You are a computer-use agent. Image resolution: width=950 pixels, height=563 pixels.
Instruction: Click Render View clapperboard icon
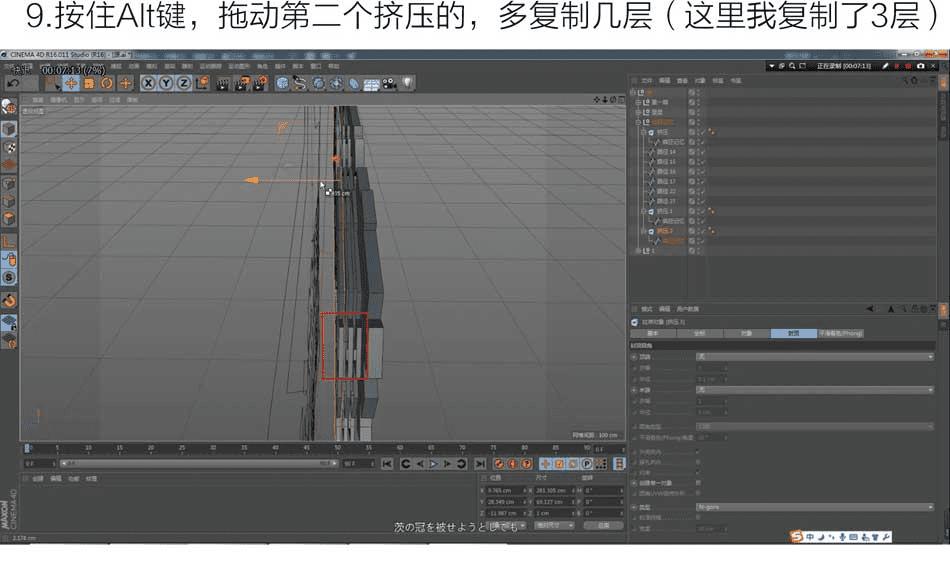point(222,83)
